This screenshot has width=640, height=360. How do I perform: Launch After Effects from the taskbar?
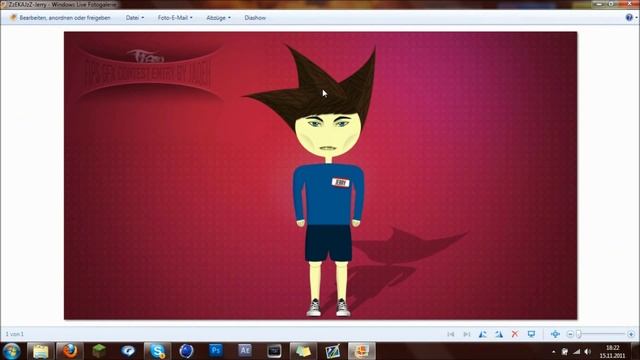244,351
